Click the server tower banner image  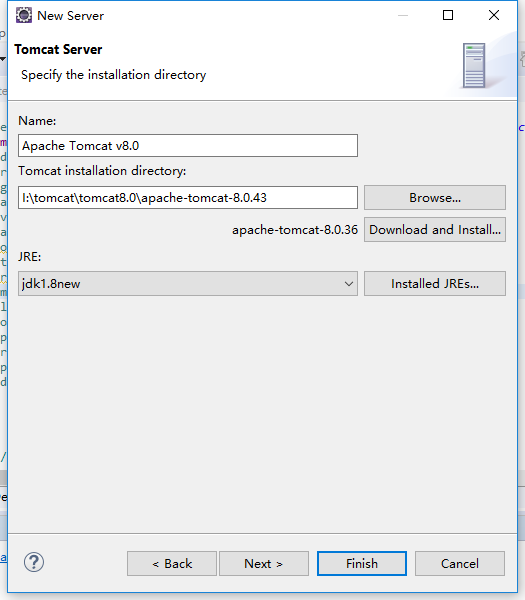474,65
